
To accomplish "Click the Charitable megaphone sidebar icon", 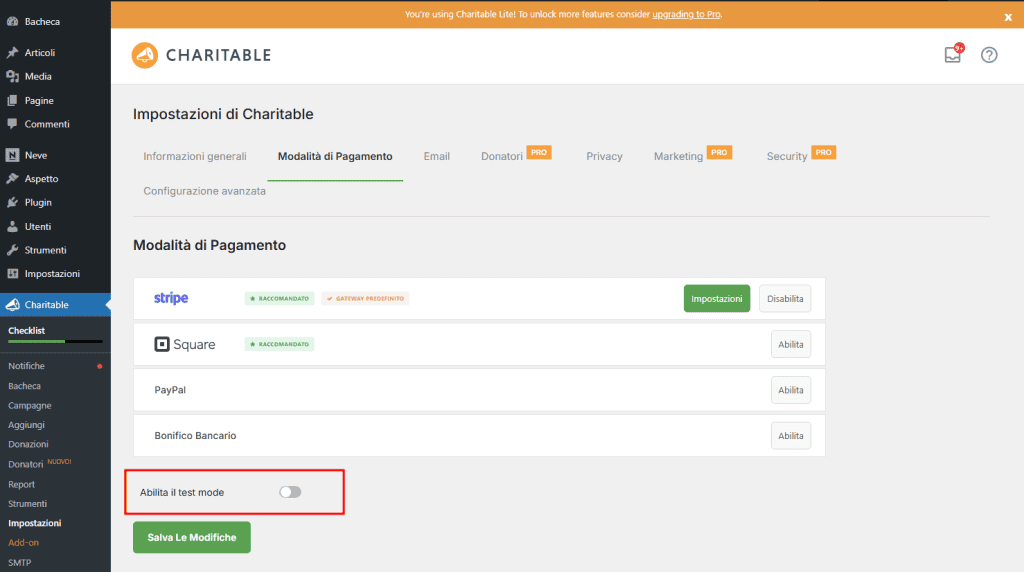I will (x=12, y=305).
